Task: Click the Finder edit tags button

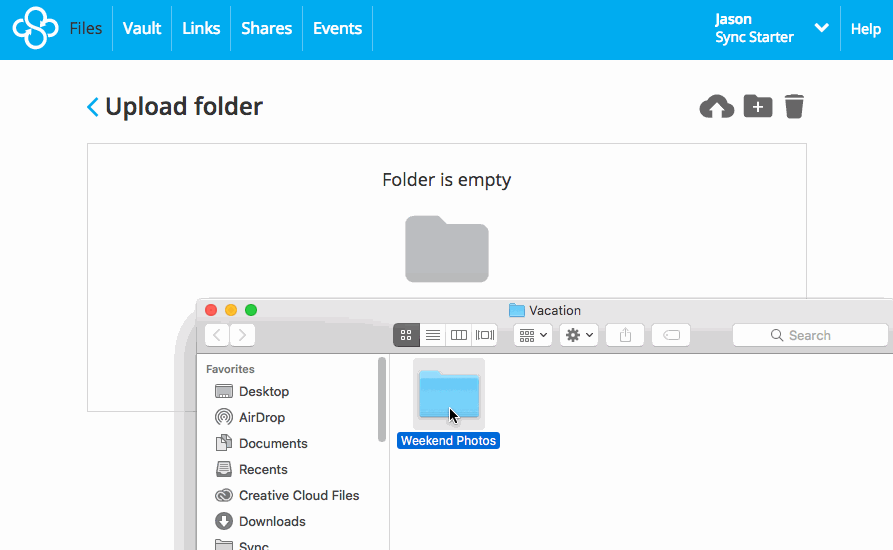Action: (671, 335)
